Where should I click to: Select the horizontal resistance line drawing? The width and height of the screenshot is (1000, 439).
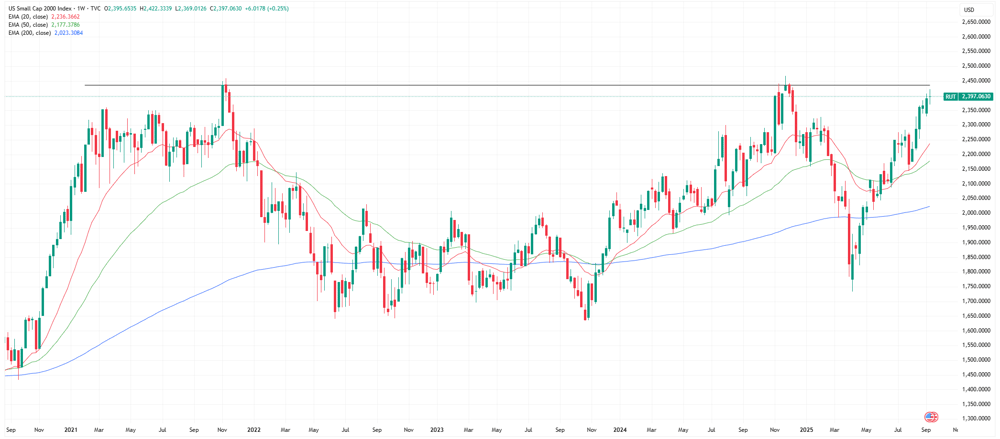(x=507, y=85)
